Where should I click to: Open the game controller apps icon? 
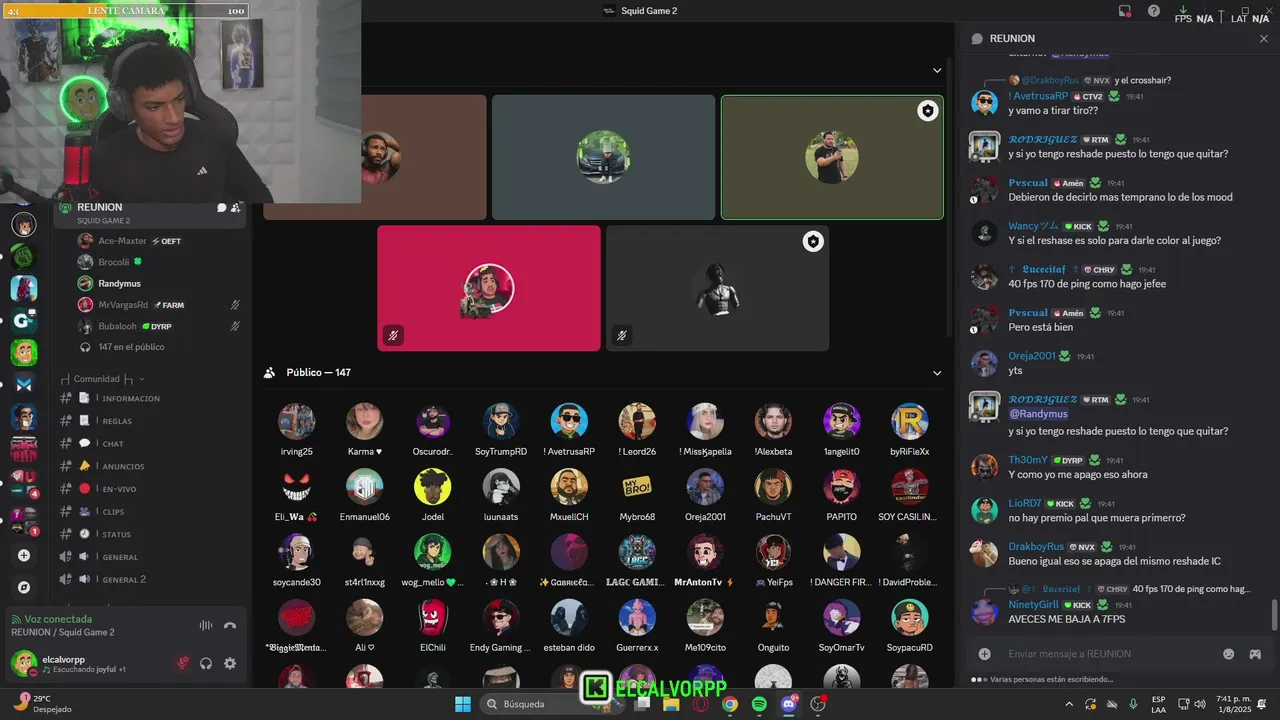[x=1255, y=654]
